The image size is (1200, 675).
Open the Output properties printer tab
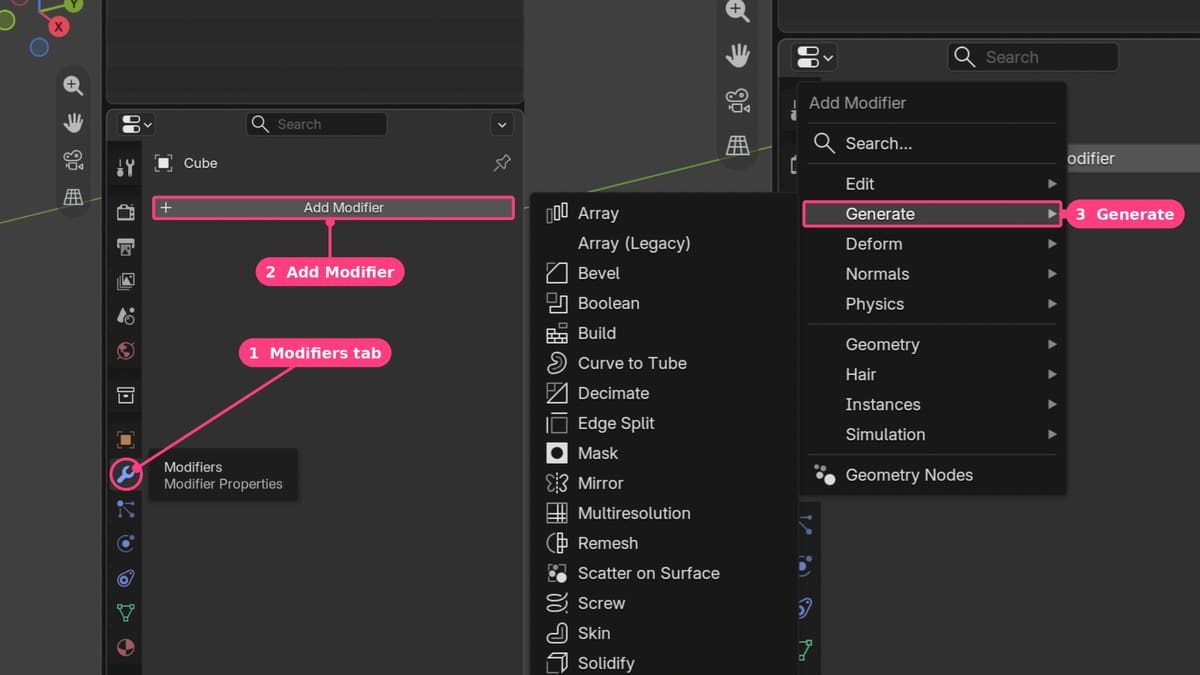coord(125,246)
